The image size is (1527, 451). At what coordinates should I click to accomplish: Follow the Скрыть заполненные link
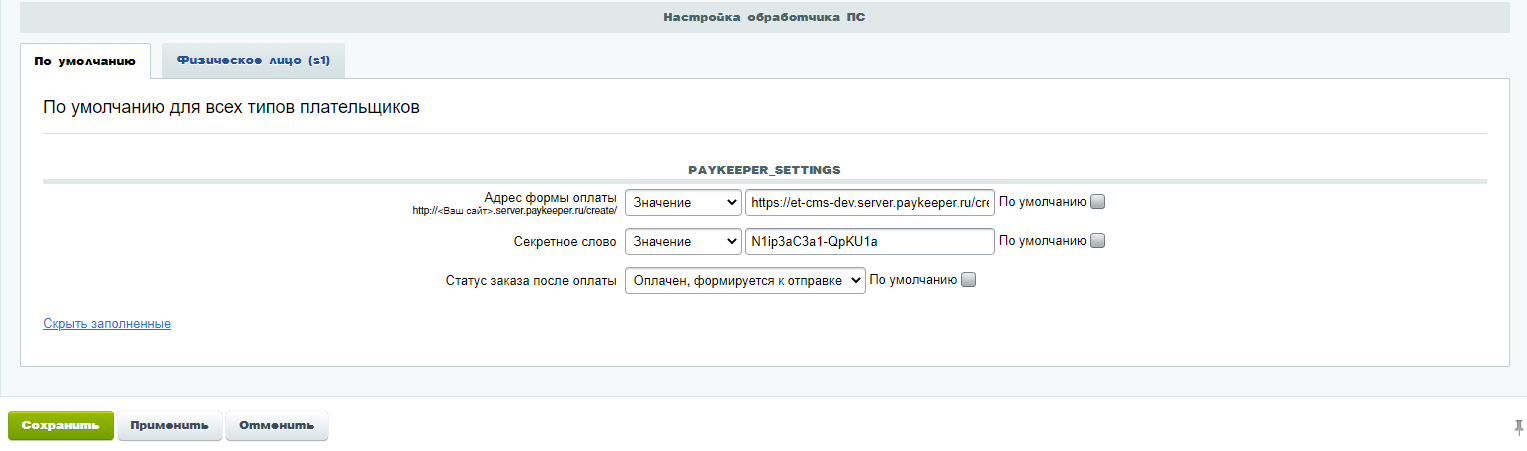(x=107, y=324)
